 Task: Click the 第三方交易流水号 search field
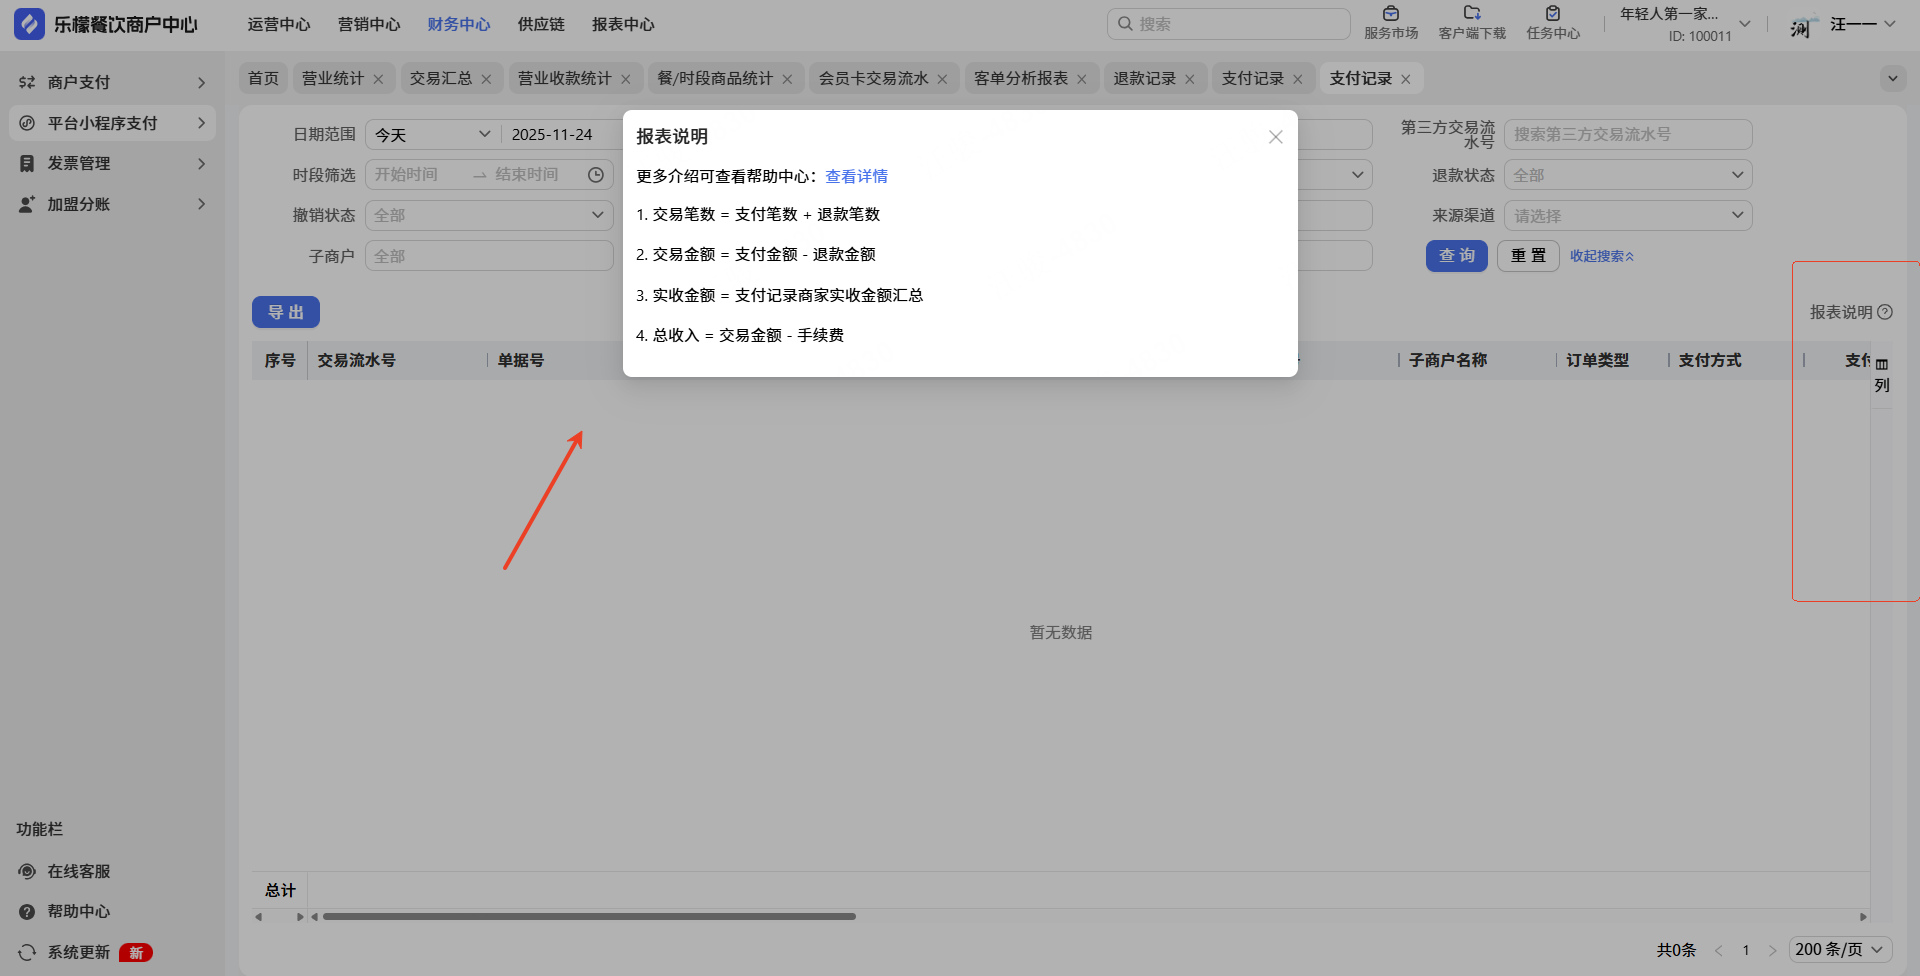coord(1628,134)
